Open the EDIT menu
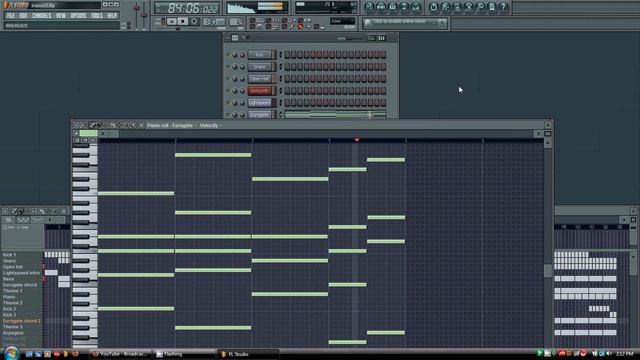 pyautogui.click(x=23, y=16)
